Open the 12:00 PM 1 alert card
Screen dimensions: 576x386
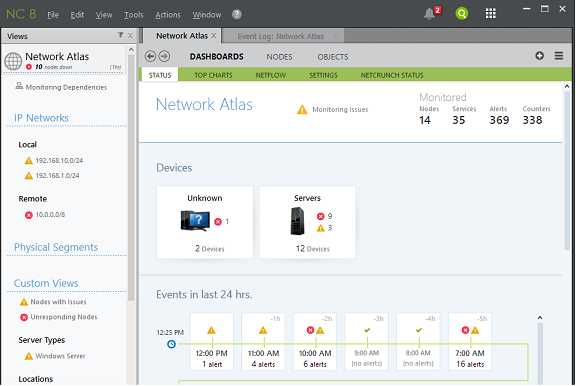(212, 341)
